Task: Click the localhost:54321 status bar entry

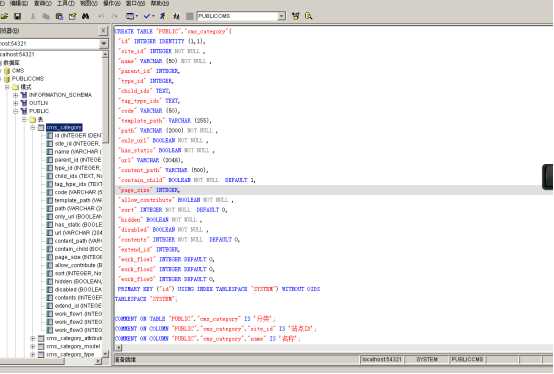Action: tap(382, 360)
